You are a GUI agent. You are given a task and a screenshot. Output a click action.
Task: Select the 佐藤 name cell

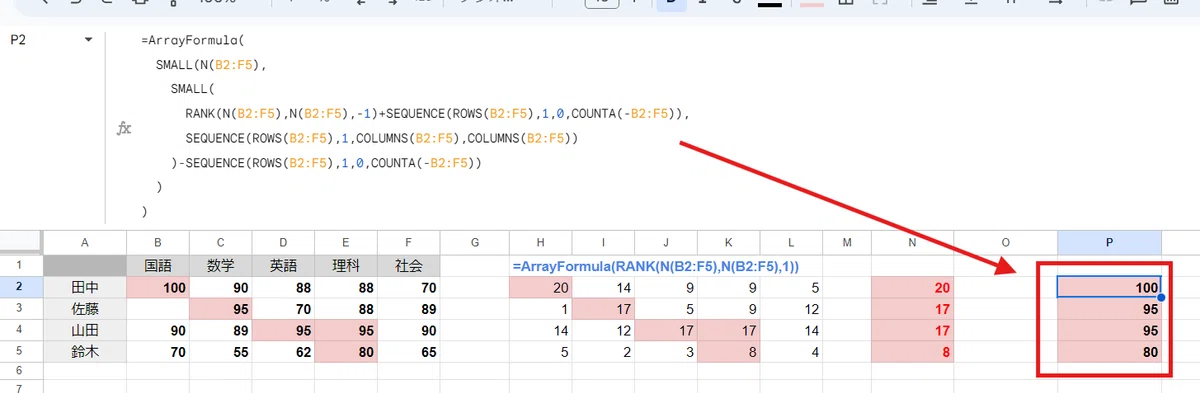(x=85, y=309)
